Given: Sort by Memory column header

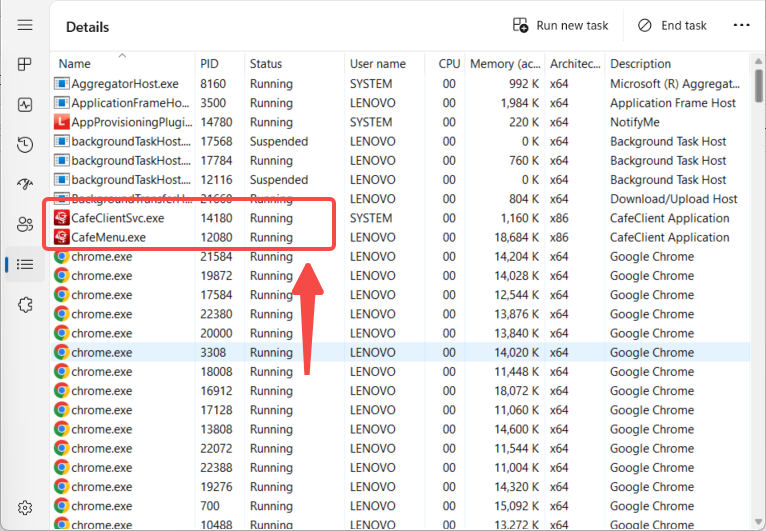Looking at the screenshot, I should coord(505,64).
